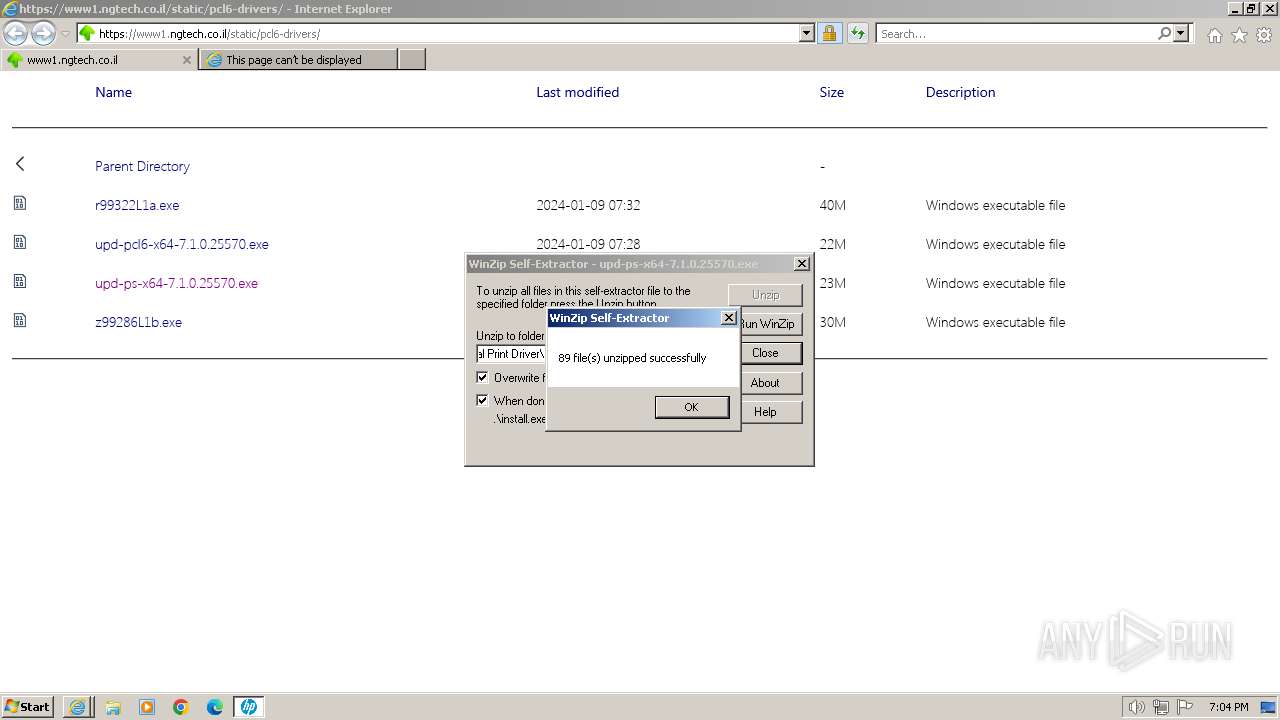Open volume speaker tray icon
The image size is (1280, 720).
pos(1136,707)
